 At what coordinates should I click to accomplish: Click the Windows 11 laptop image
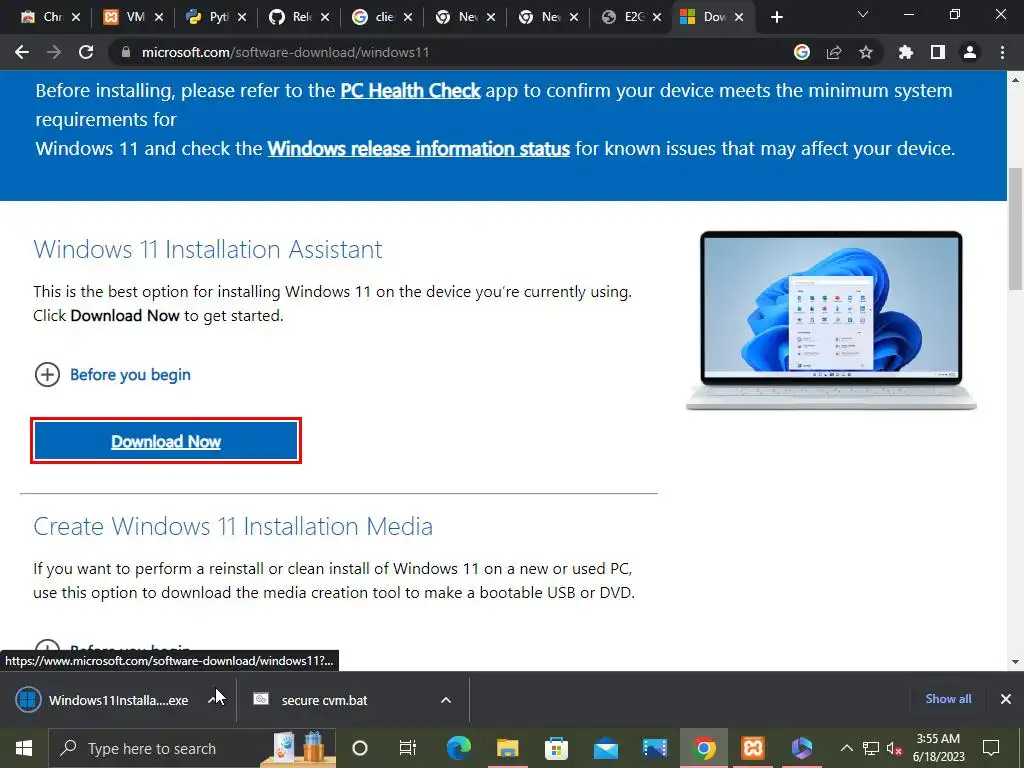pos(831,320)
